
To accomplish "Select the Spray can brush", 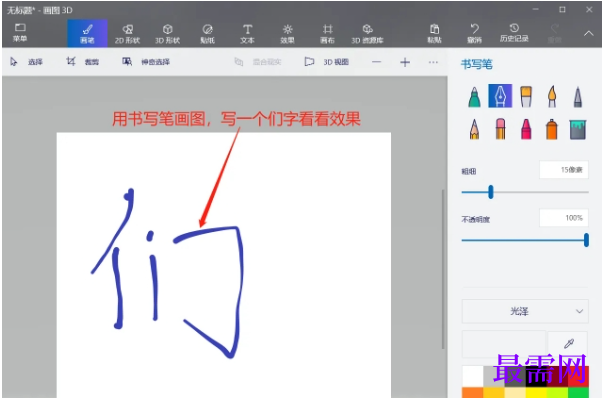I will (x=552, y=129).
